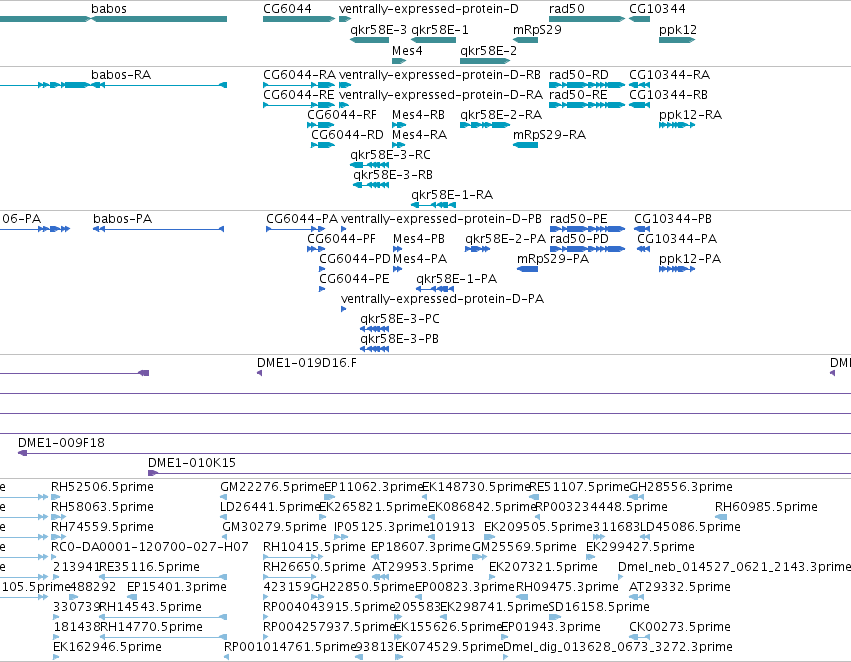Click the ventrally-expressed-protein-D-RB transcript label
Image resolution: width=851 pixels, height=662 pixels.
coord(440,74)
